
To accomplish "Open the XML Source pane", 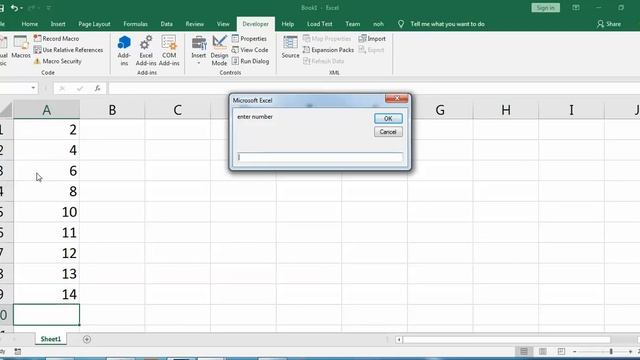I will pos(290,47).
